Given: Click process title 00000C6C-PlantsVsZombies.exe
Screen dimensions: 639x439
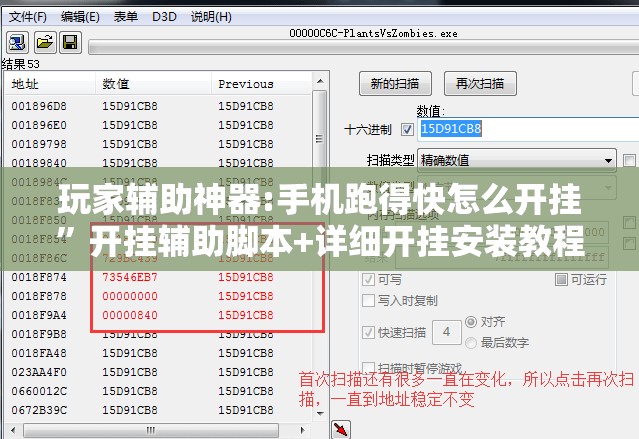Looking at the screenshot, I should click(x=373, y=33).
